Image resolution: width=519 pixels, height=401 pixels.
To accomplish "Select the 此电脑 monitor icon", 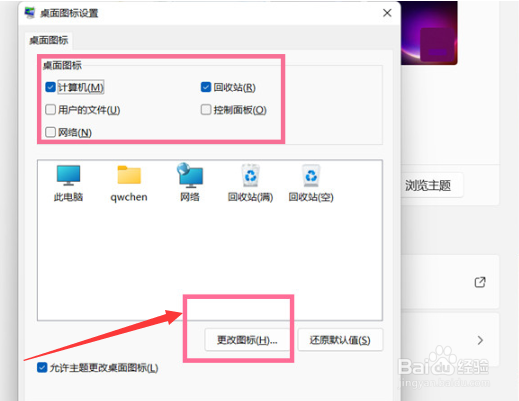I will point(68,175).
